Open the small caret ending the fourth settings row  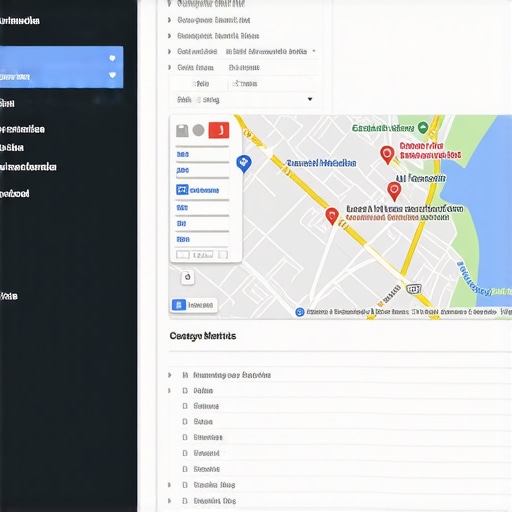point(314,51)
